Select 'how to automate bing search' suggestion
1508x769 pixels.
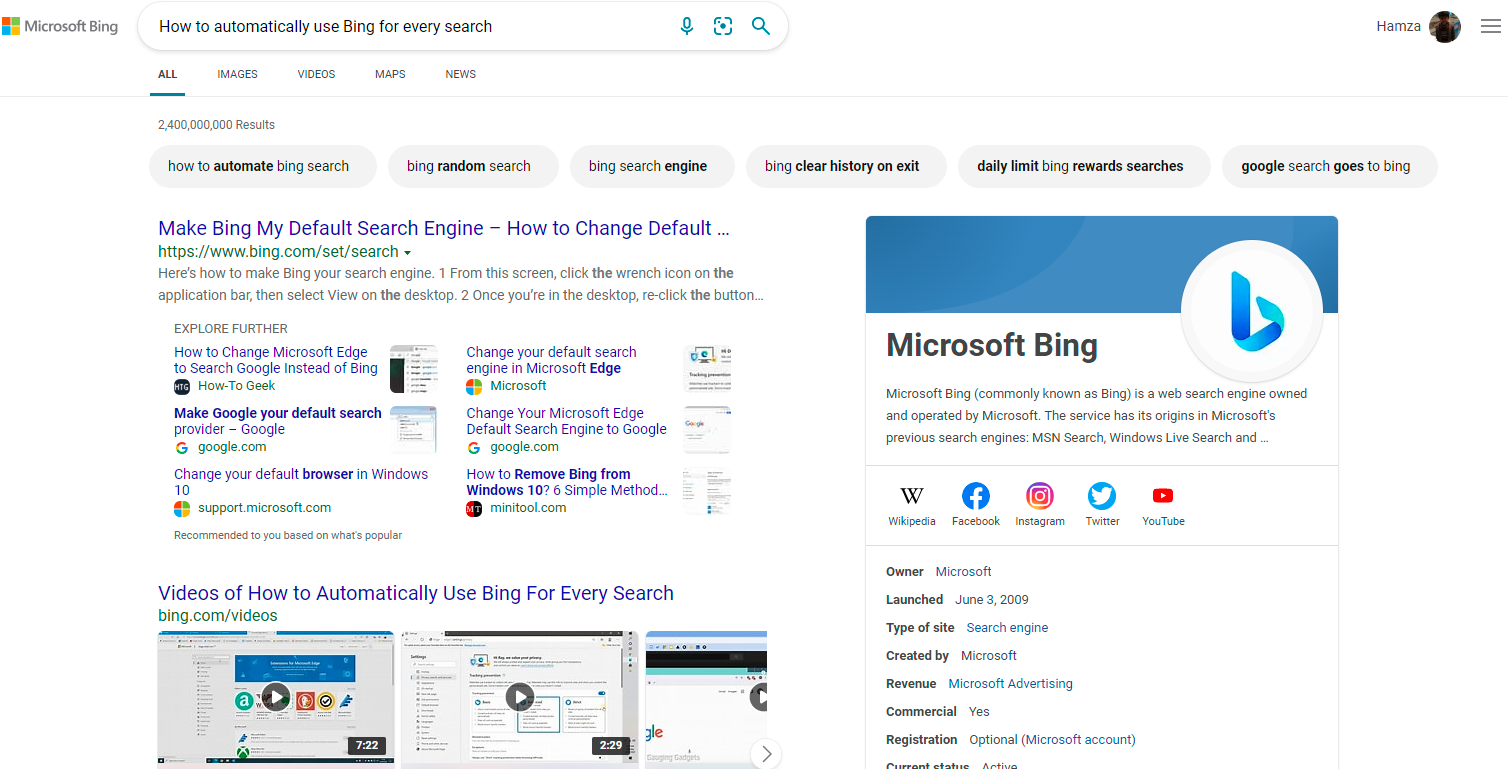click(263, 166)
